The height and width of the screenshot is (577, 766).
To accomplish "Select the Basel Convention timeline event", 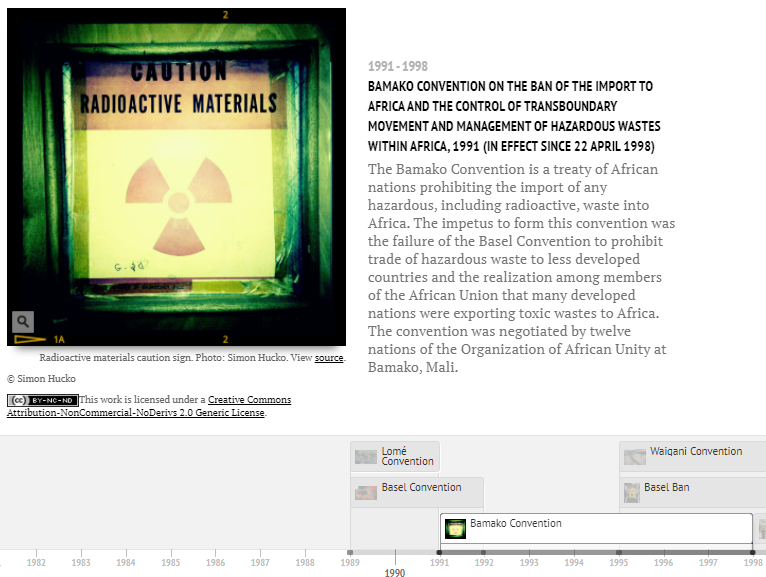I will pyautogui.click(x=417, y=492).
